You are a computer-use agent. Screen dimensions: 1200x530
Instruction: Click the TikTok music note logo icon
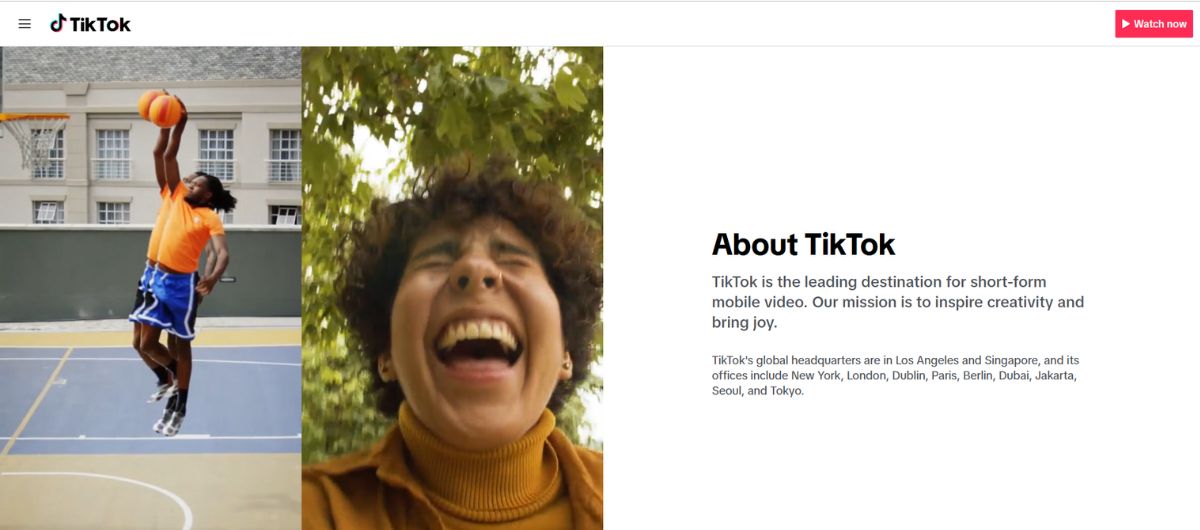coord(58,23)
